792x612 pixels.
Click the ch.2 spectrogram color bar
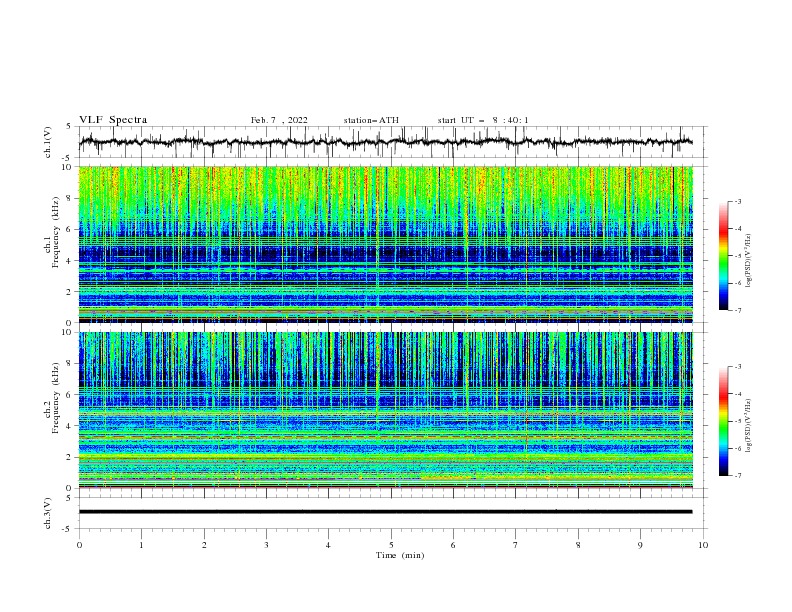coord(723,421)
